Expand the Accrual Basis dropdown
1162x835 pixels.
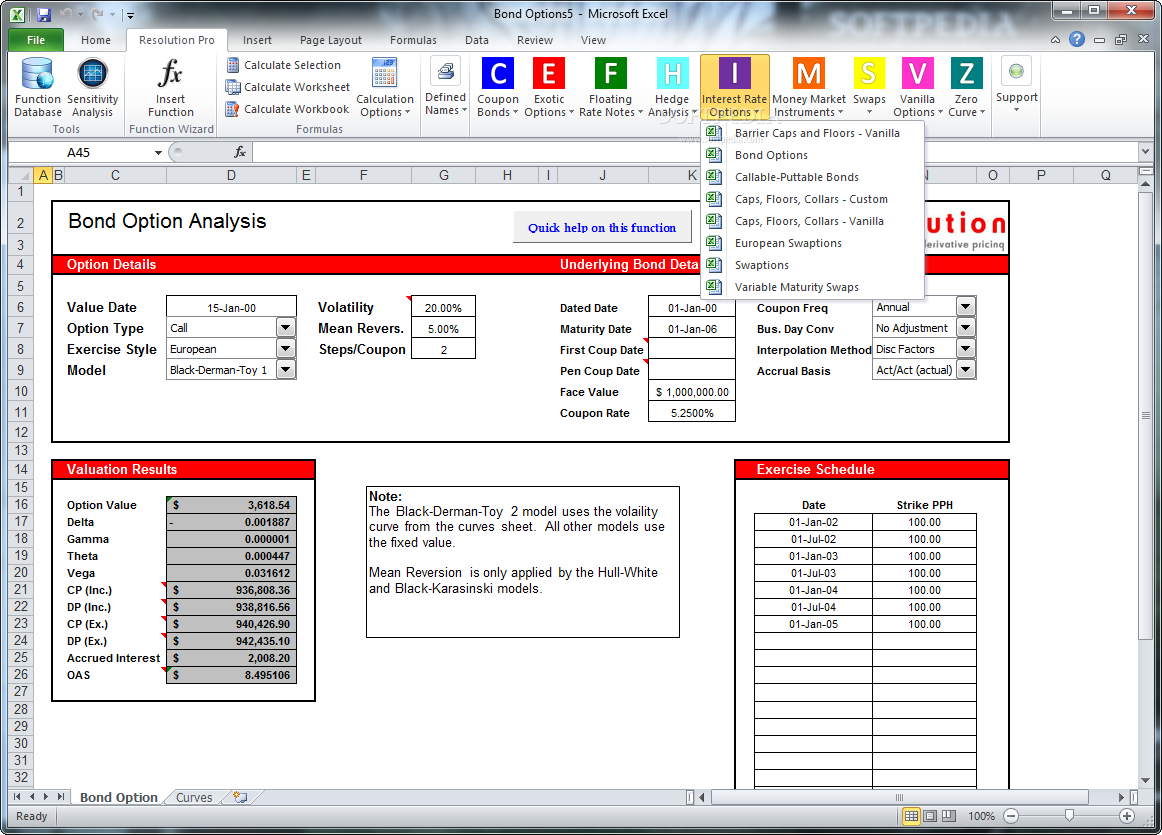coord(965,369)
